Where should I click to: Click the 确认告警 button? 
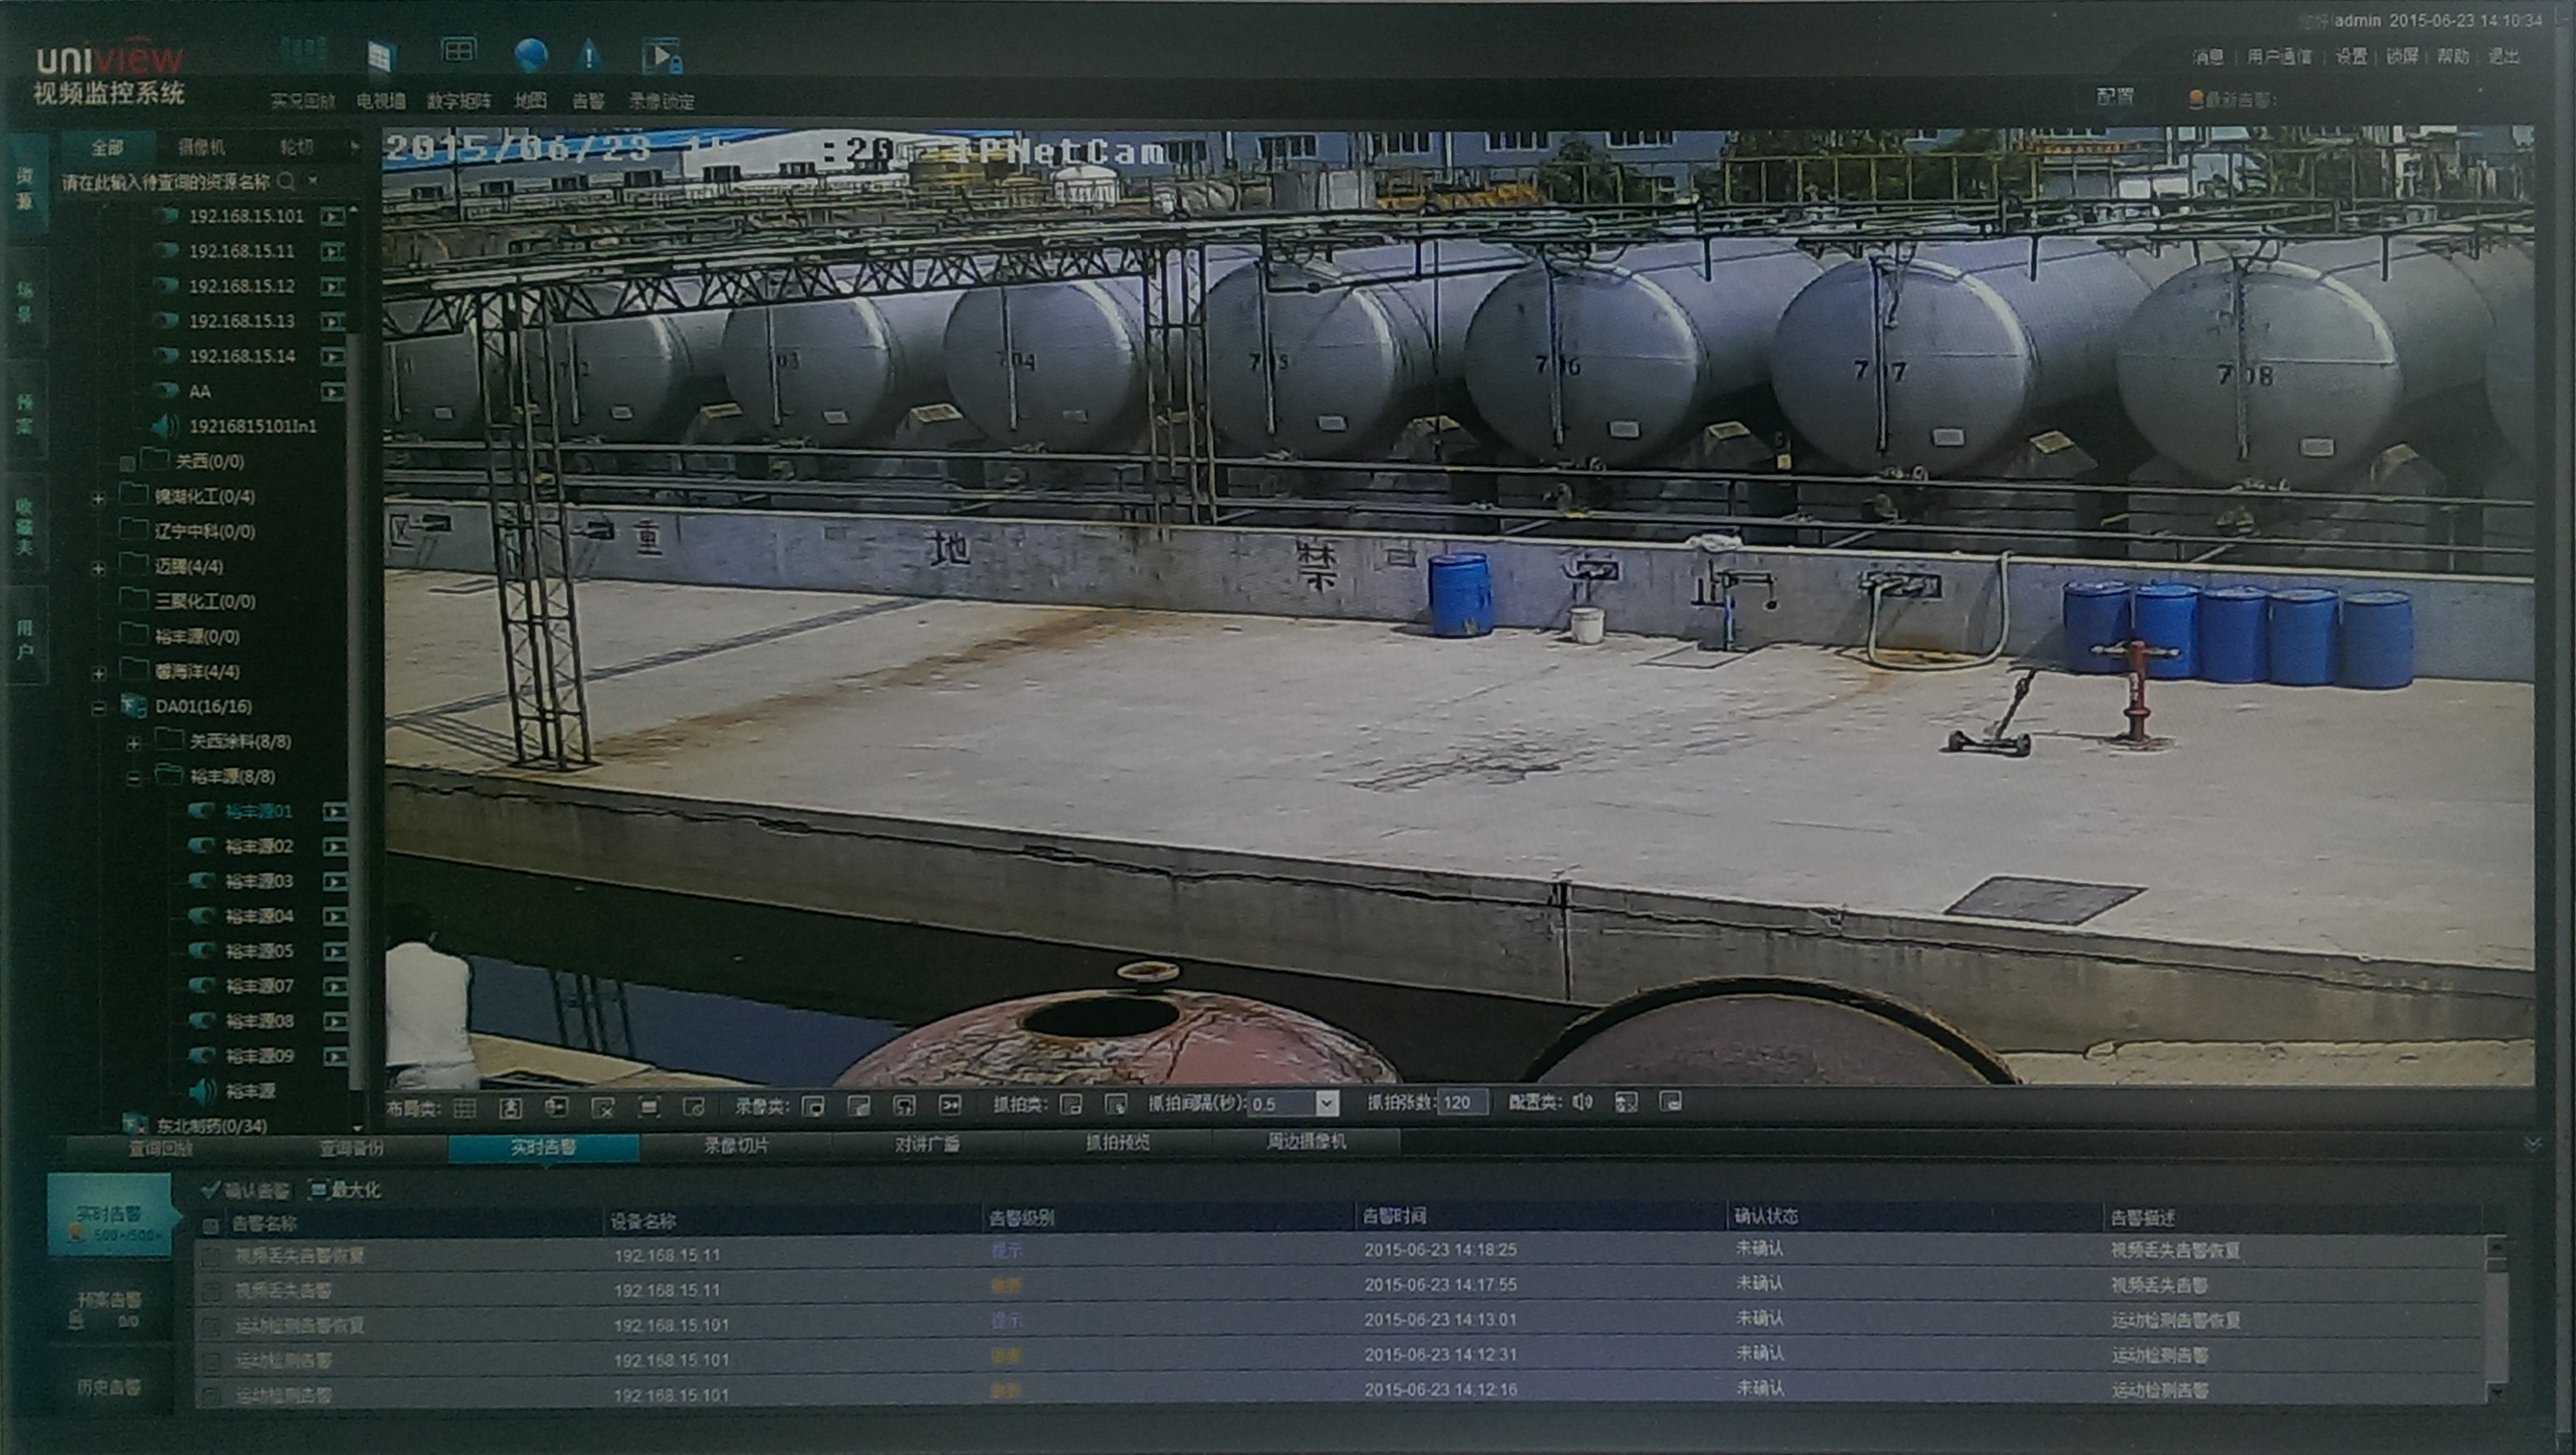(x=246, y=1190)
